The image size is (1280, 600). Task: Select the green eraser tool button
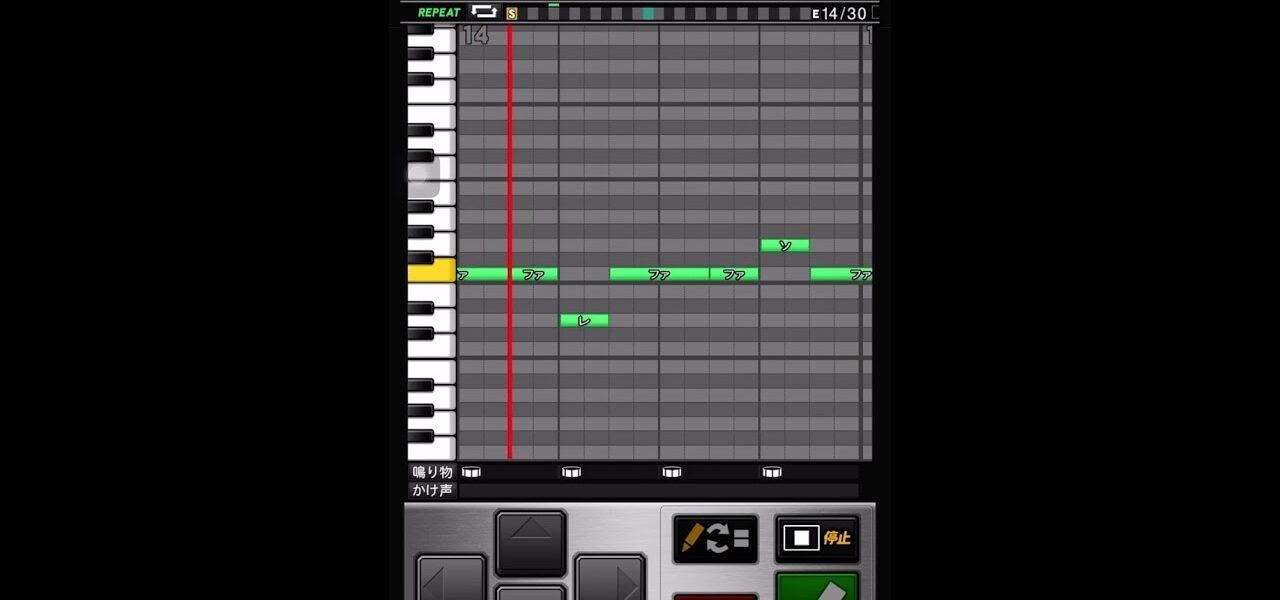coord(817,588)
